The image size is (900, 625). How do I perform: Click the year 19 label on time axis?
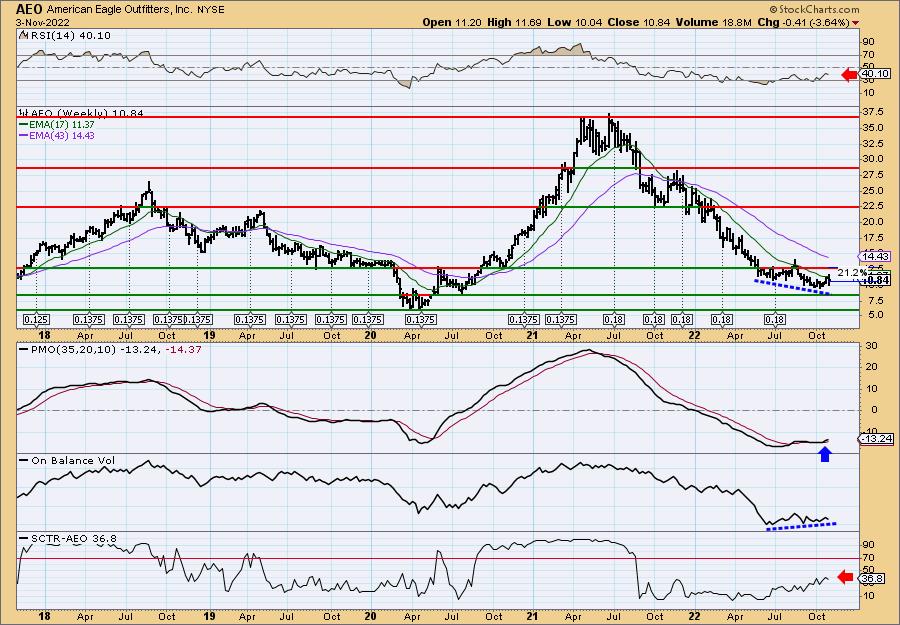208,335
